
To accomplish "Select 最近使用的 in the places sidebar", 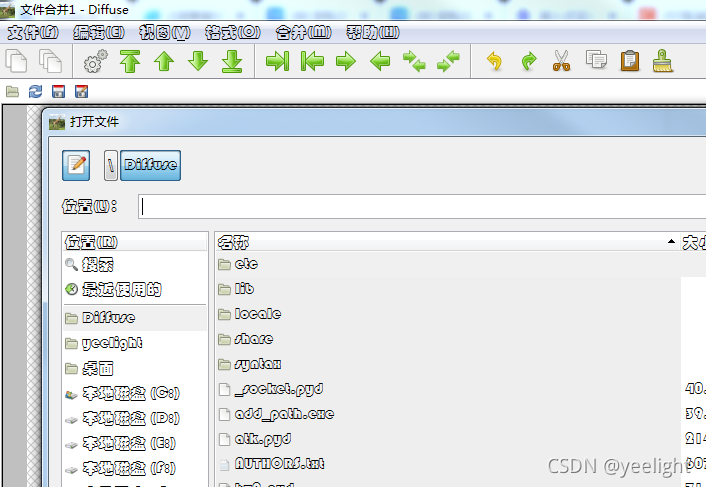I will click(135, 289).
